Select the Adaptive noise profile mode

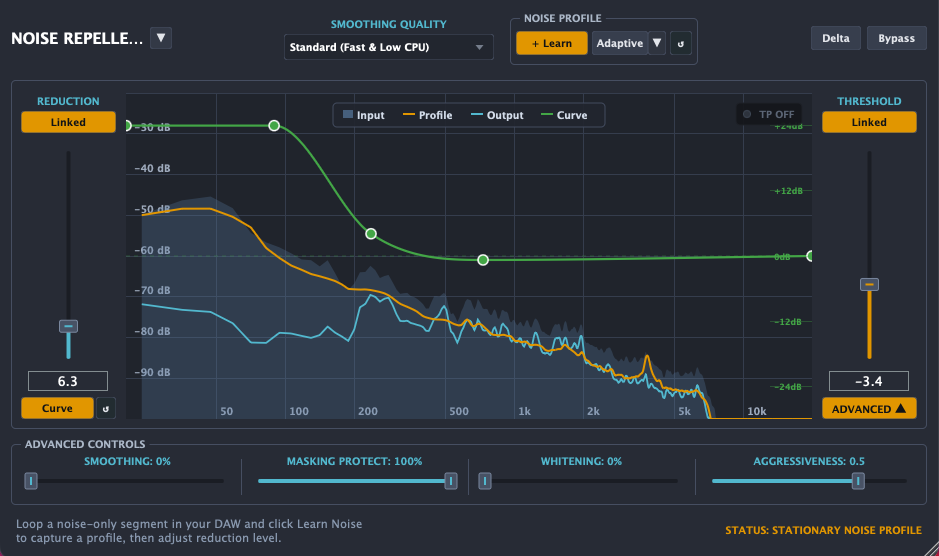pos(620,43)
